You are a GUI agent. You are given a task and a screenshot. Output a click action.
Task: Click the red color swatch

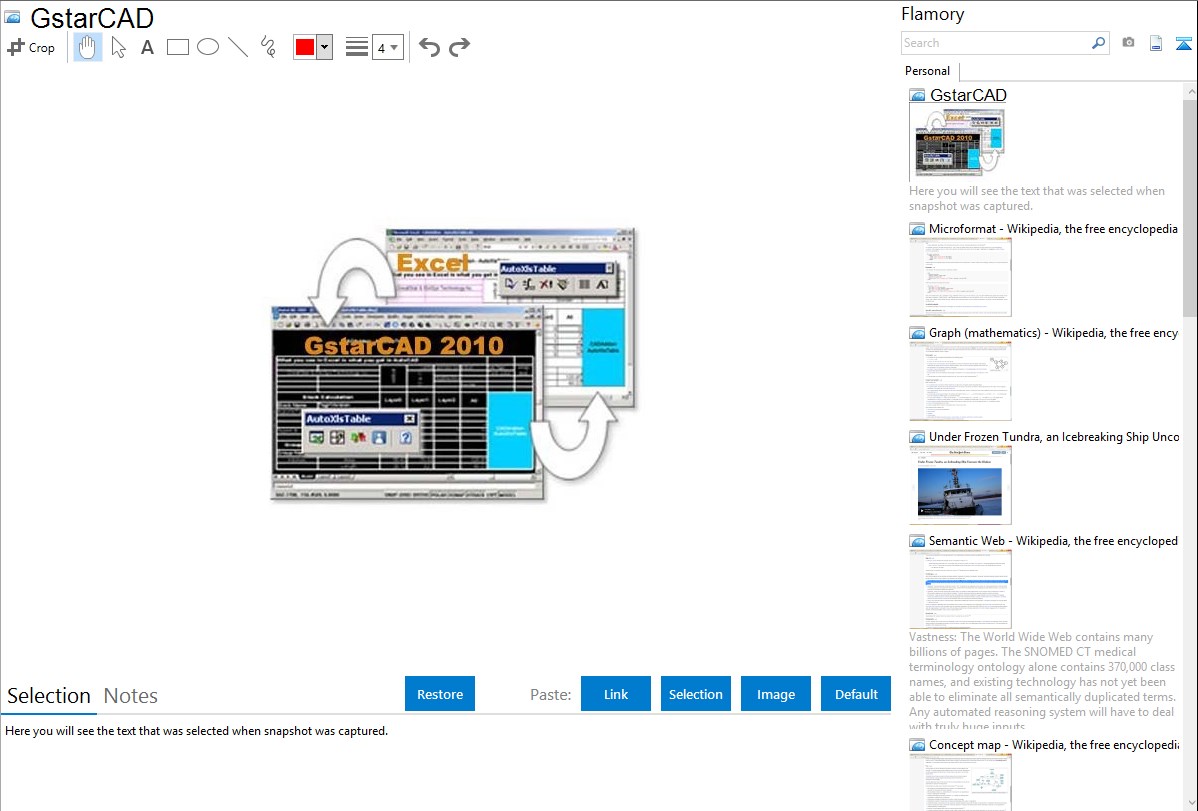(305, 47)
